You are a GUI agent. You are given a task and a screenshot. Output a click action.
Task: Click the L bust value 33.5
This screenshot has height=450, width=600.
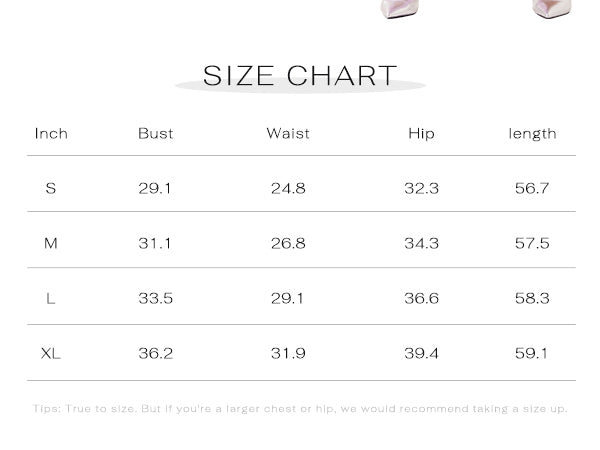tap(155, 298)
